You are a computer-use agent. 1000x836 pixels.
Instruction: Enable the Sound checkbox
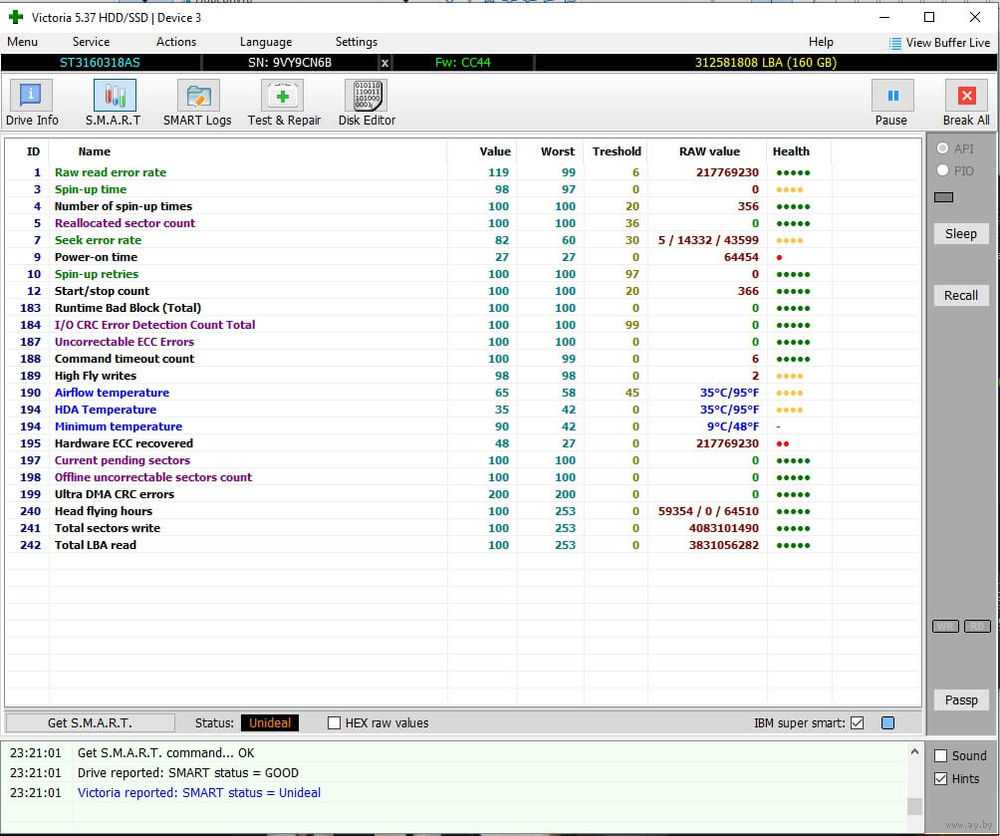(941, 756)
